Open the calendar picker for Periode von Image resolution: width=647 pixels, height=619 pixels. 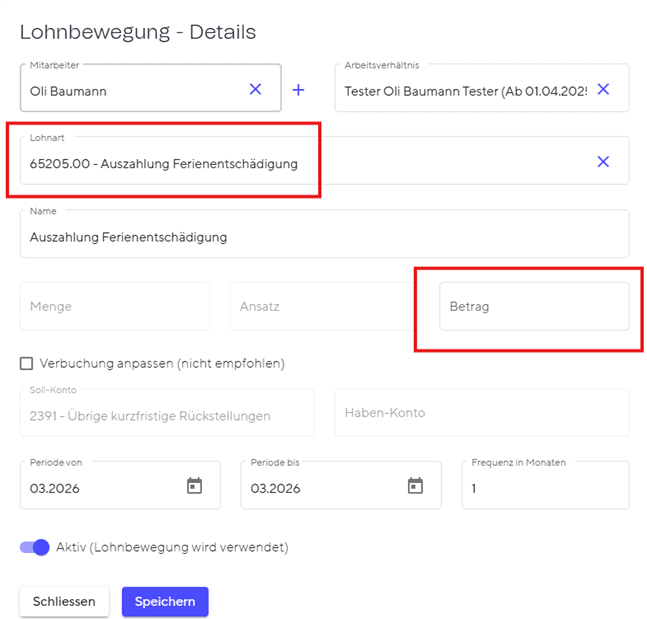(194, 486)
